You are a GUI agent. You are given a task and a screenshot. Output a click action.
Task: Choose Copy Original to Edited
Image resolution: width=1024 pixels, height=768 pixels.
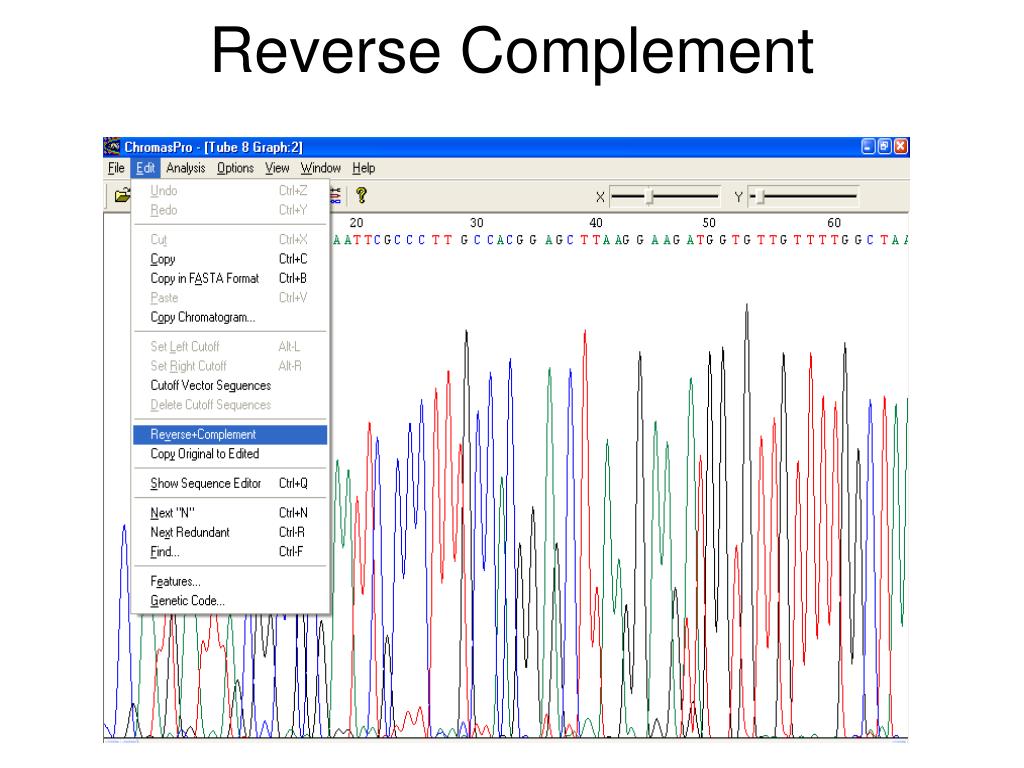pos(230,454)
